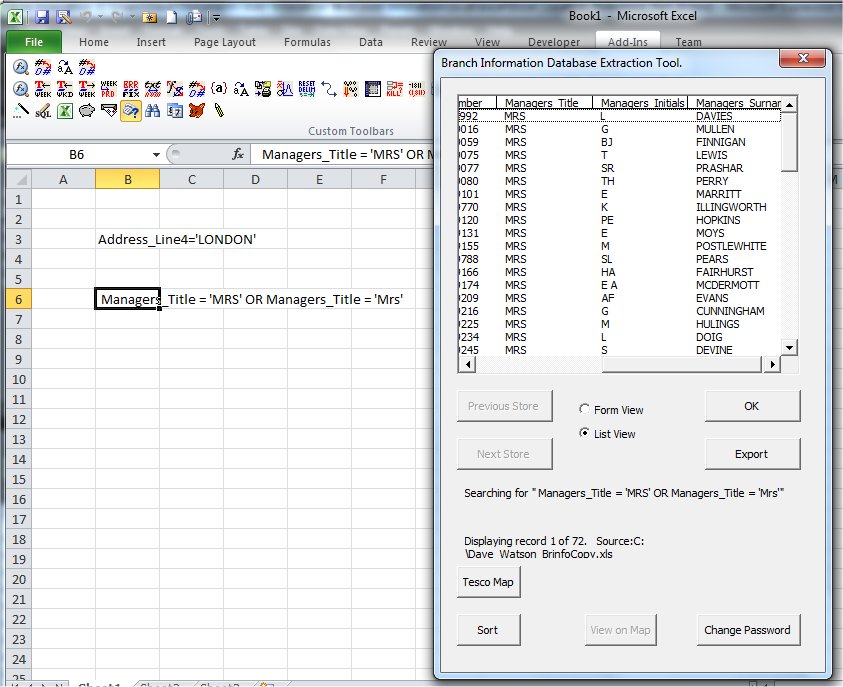Click the curly-brace {a} toolbar icon
This screenshot has height=687, width=843.
219,88
